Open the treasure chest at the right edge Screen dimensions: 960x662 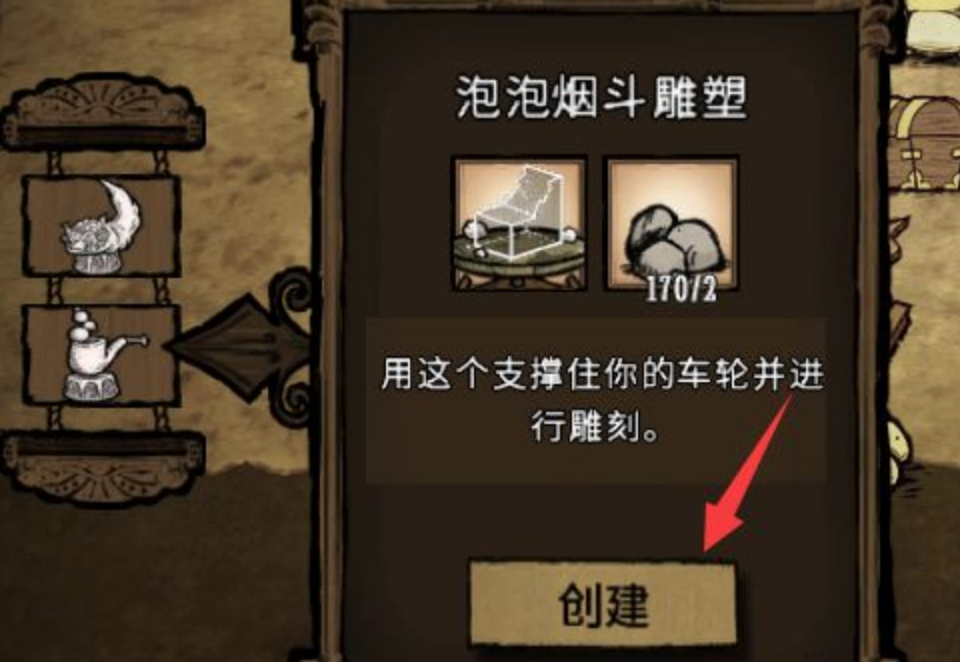click(924, 144)
